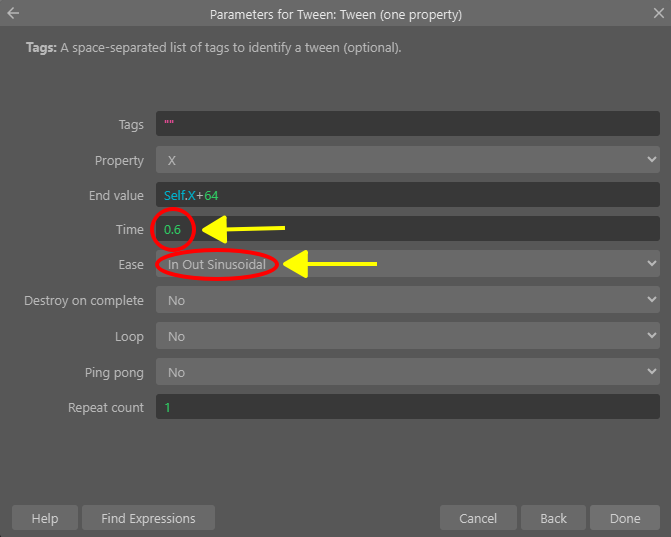Click the Tags input field
The width and height of the screenshot is (671, 537).
pyautogui.click(x=407, y=124)
